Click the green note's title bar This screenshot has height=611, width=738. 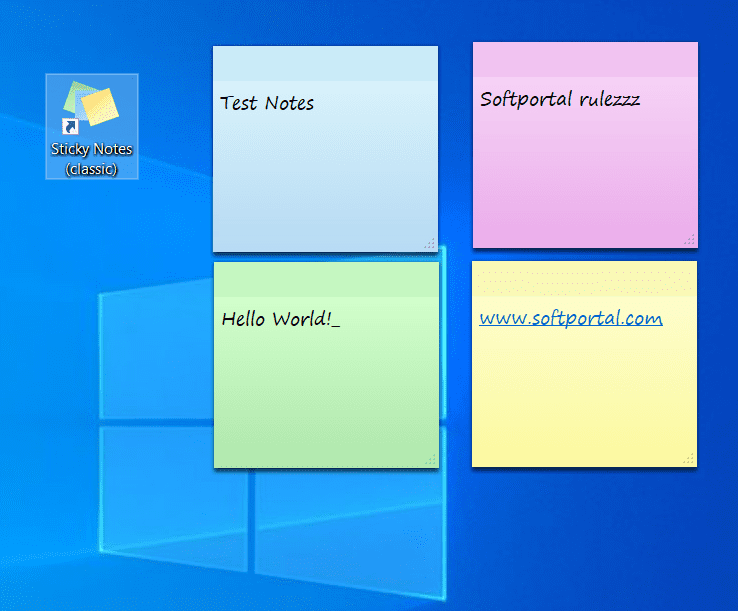pos(326,279)
